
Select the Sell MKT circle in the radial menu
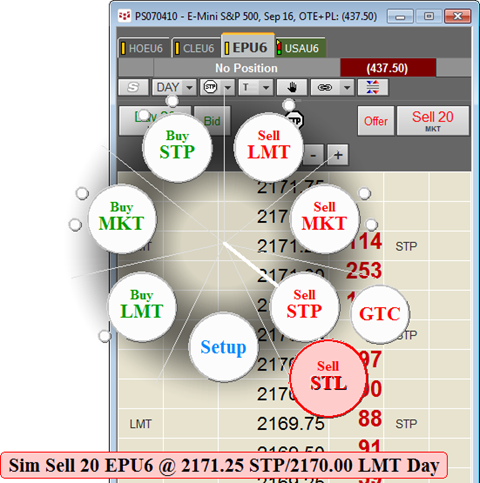(x=324, y=219)
